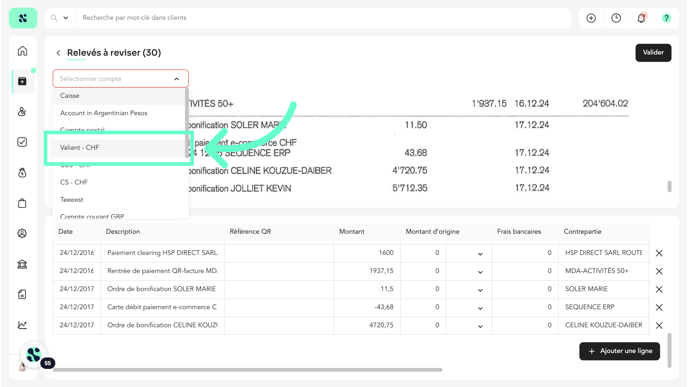Edit description Carte débit paiement e-commerce

pyautogui.click(x=162, y=307)
